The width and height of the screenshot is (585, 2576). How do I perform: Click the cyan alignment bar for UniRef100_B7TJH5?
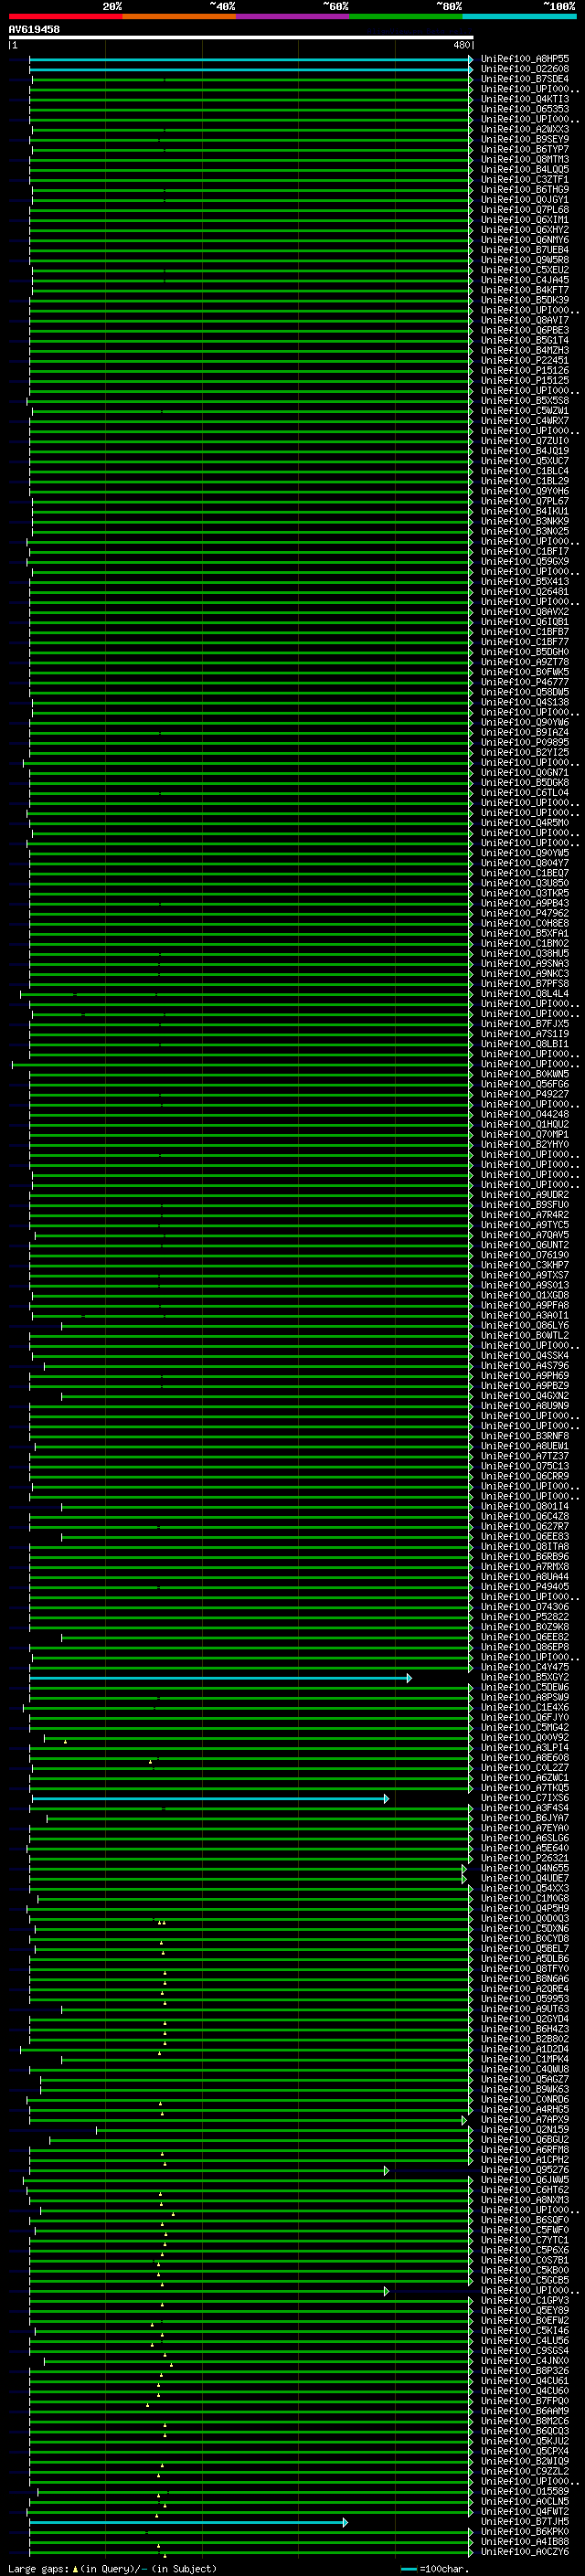click(x=188, y=2522)
